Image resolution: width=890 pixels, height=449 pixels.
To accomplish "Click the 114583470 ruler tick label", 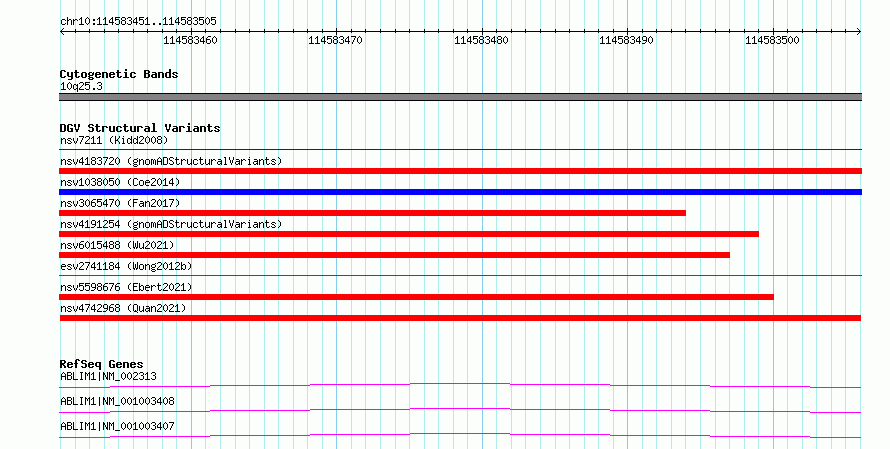I will pyautogui.click(x=335, y=40).
